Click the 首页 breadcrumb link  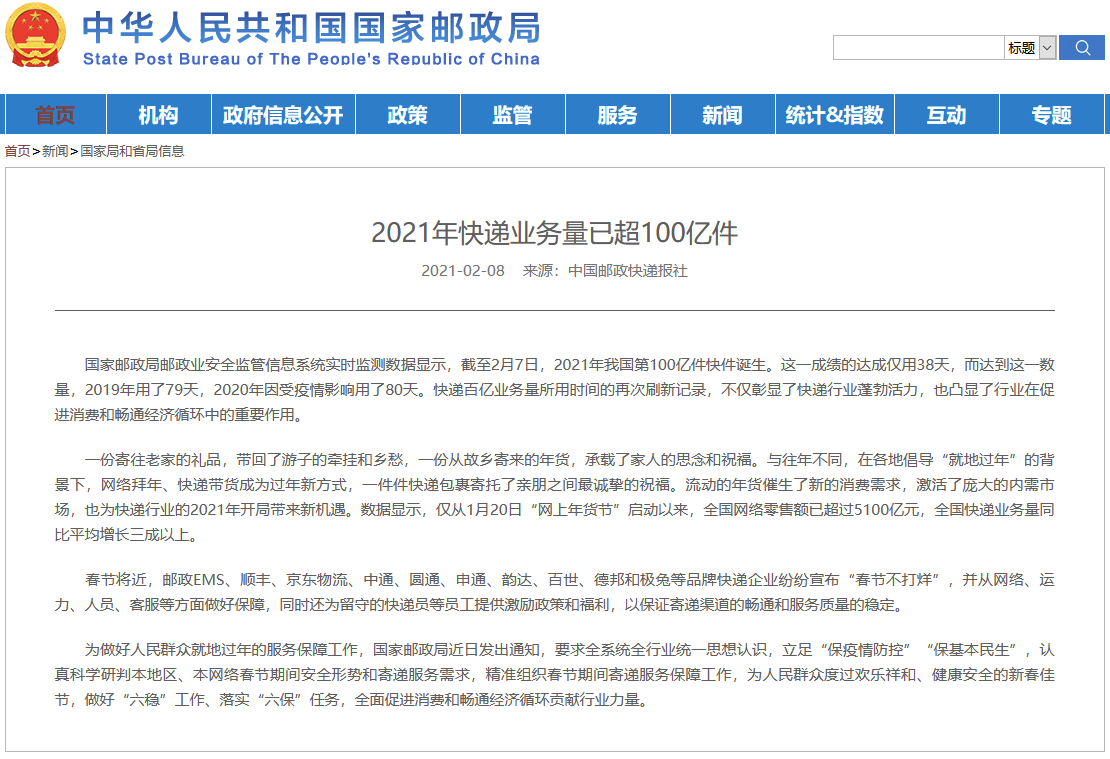point(18,151)
